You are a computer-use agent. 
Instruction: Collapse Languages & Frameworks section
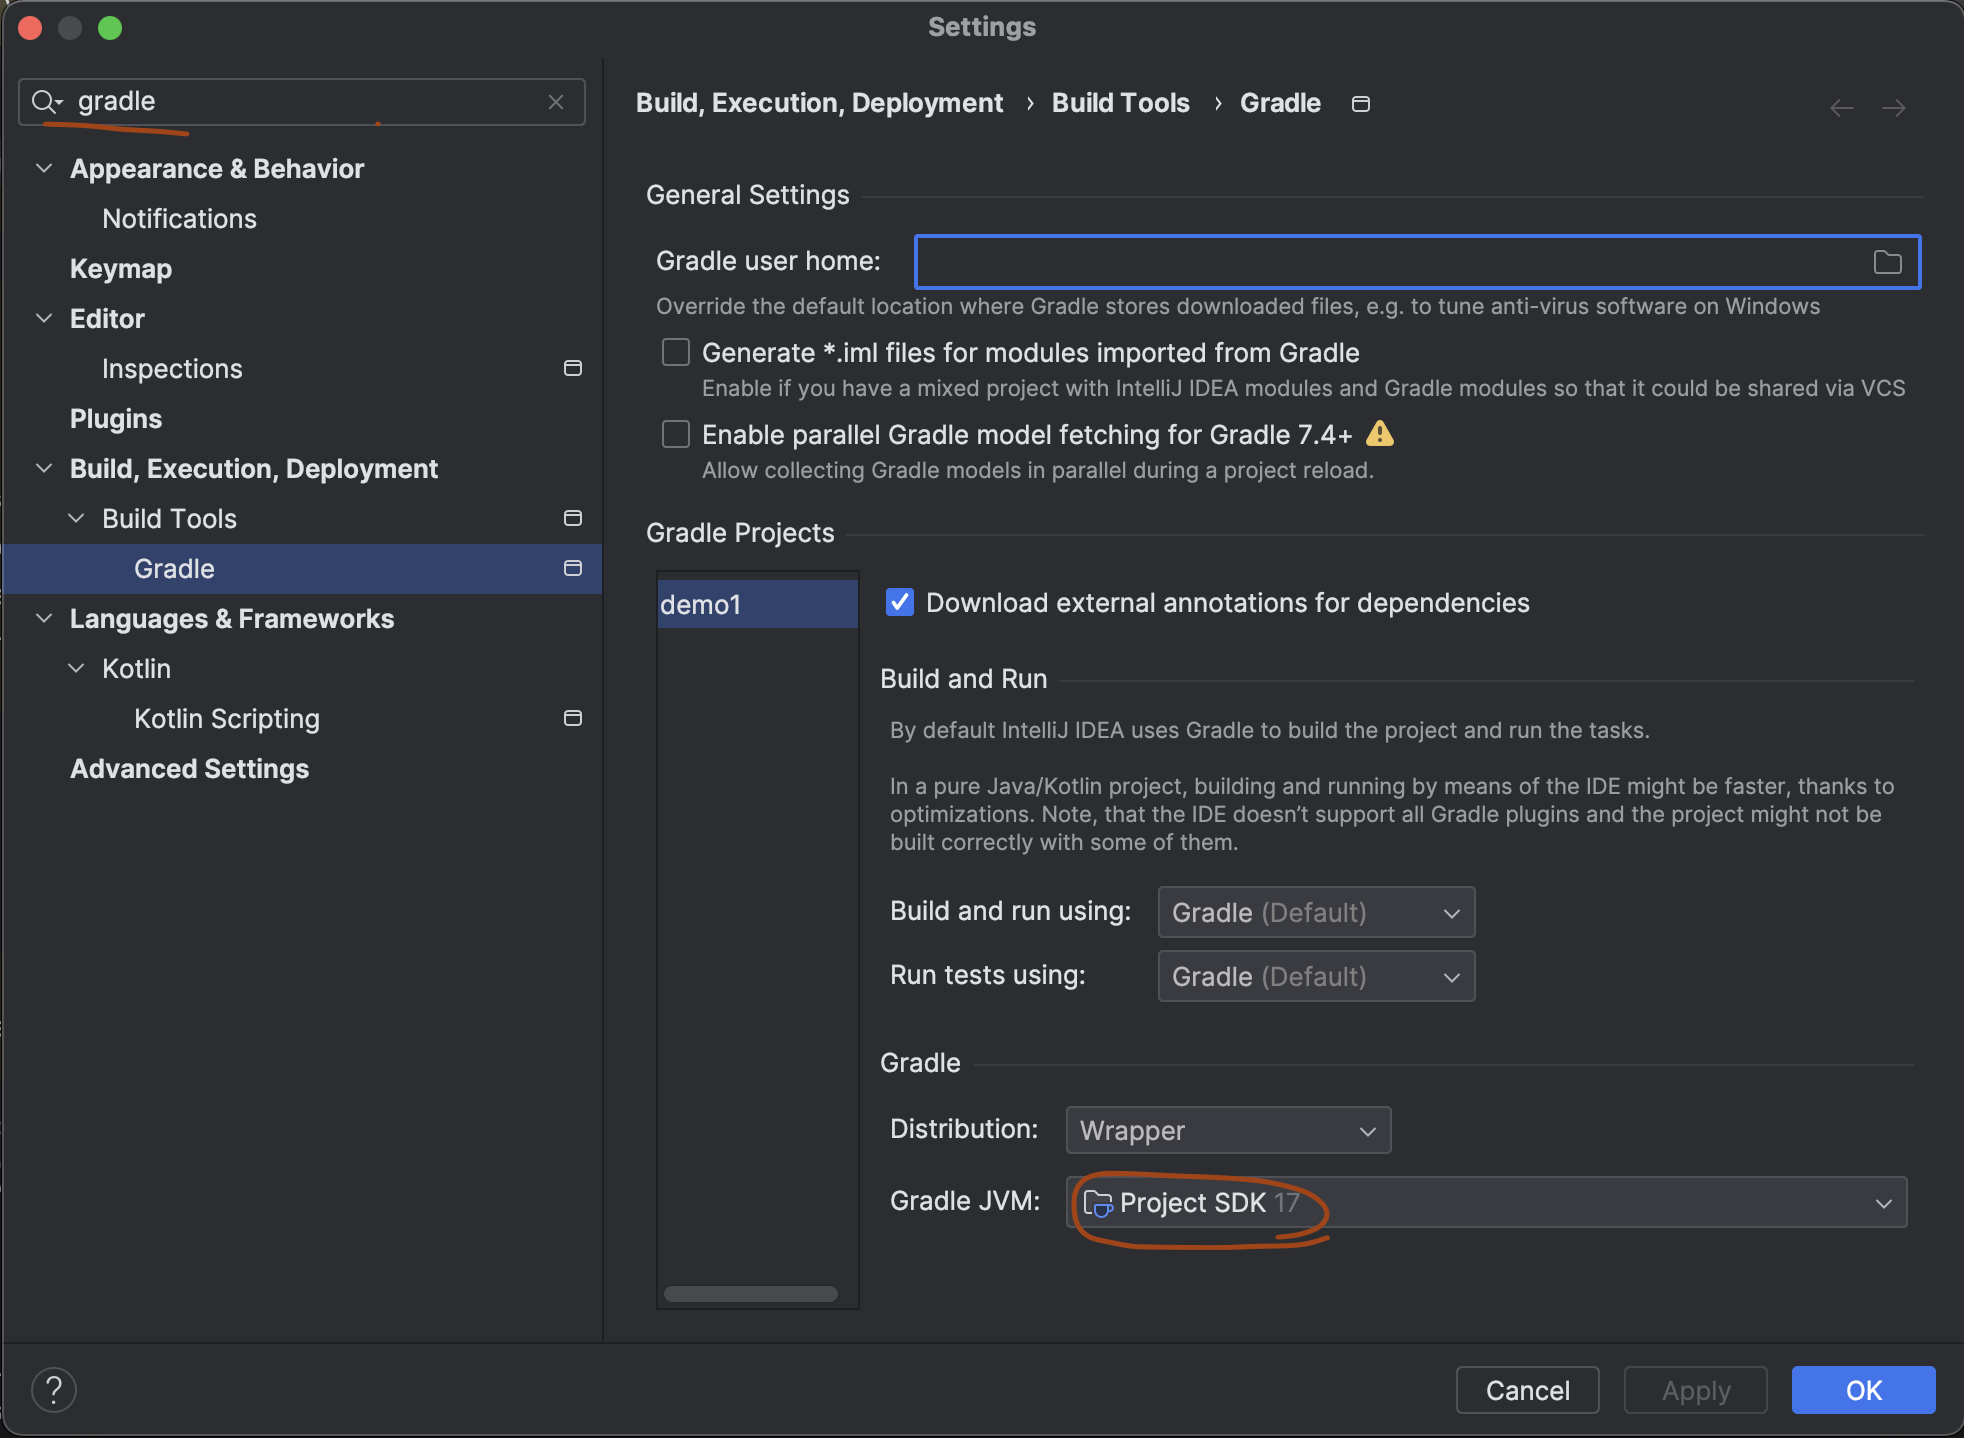click(44, 618)
